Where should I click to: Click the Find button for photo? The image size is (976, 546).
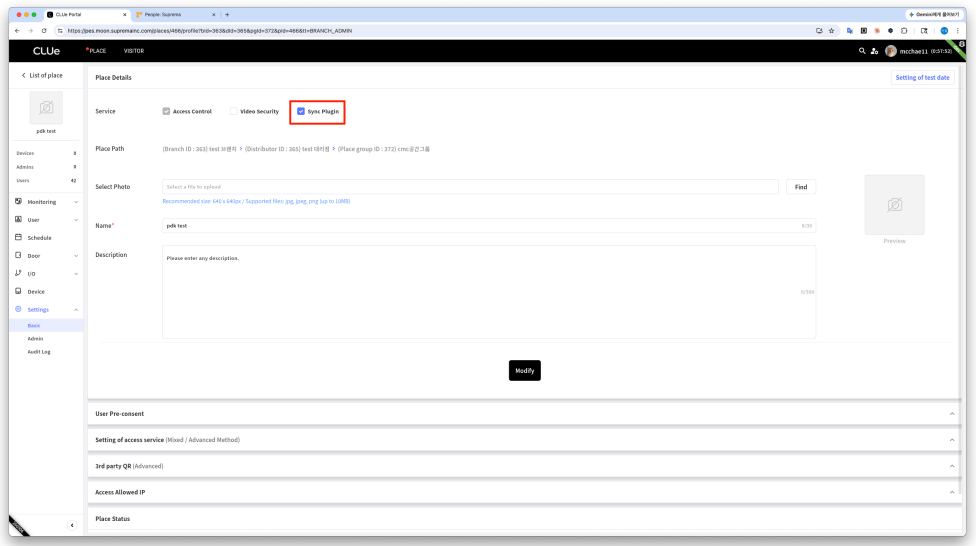click(800, 187)
